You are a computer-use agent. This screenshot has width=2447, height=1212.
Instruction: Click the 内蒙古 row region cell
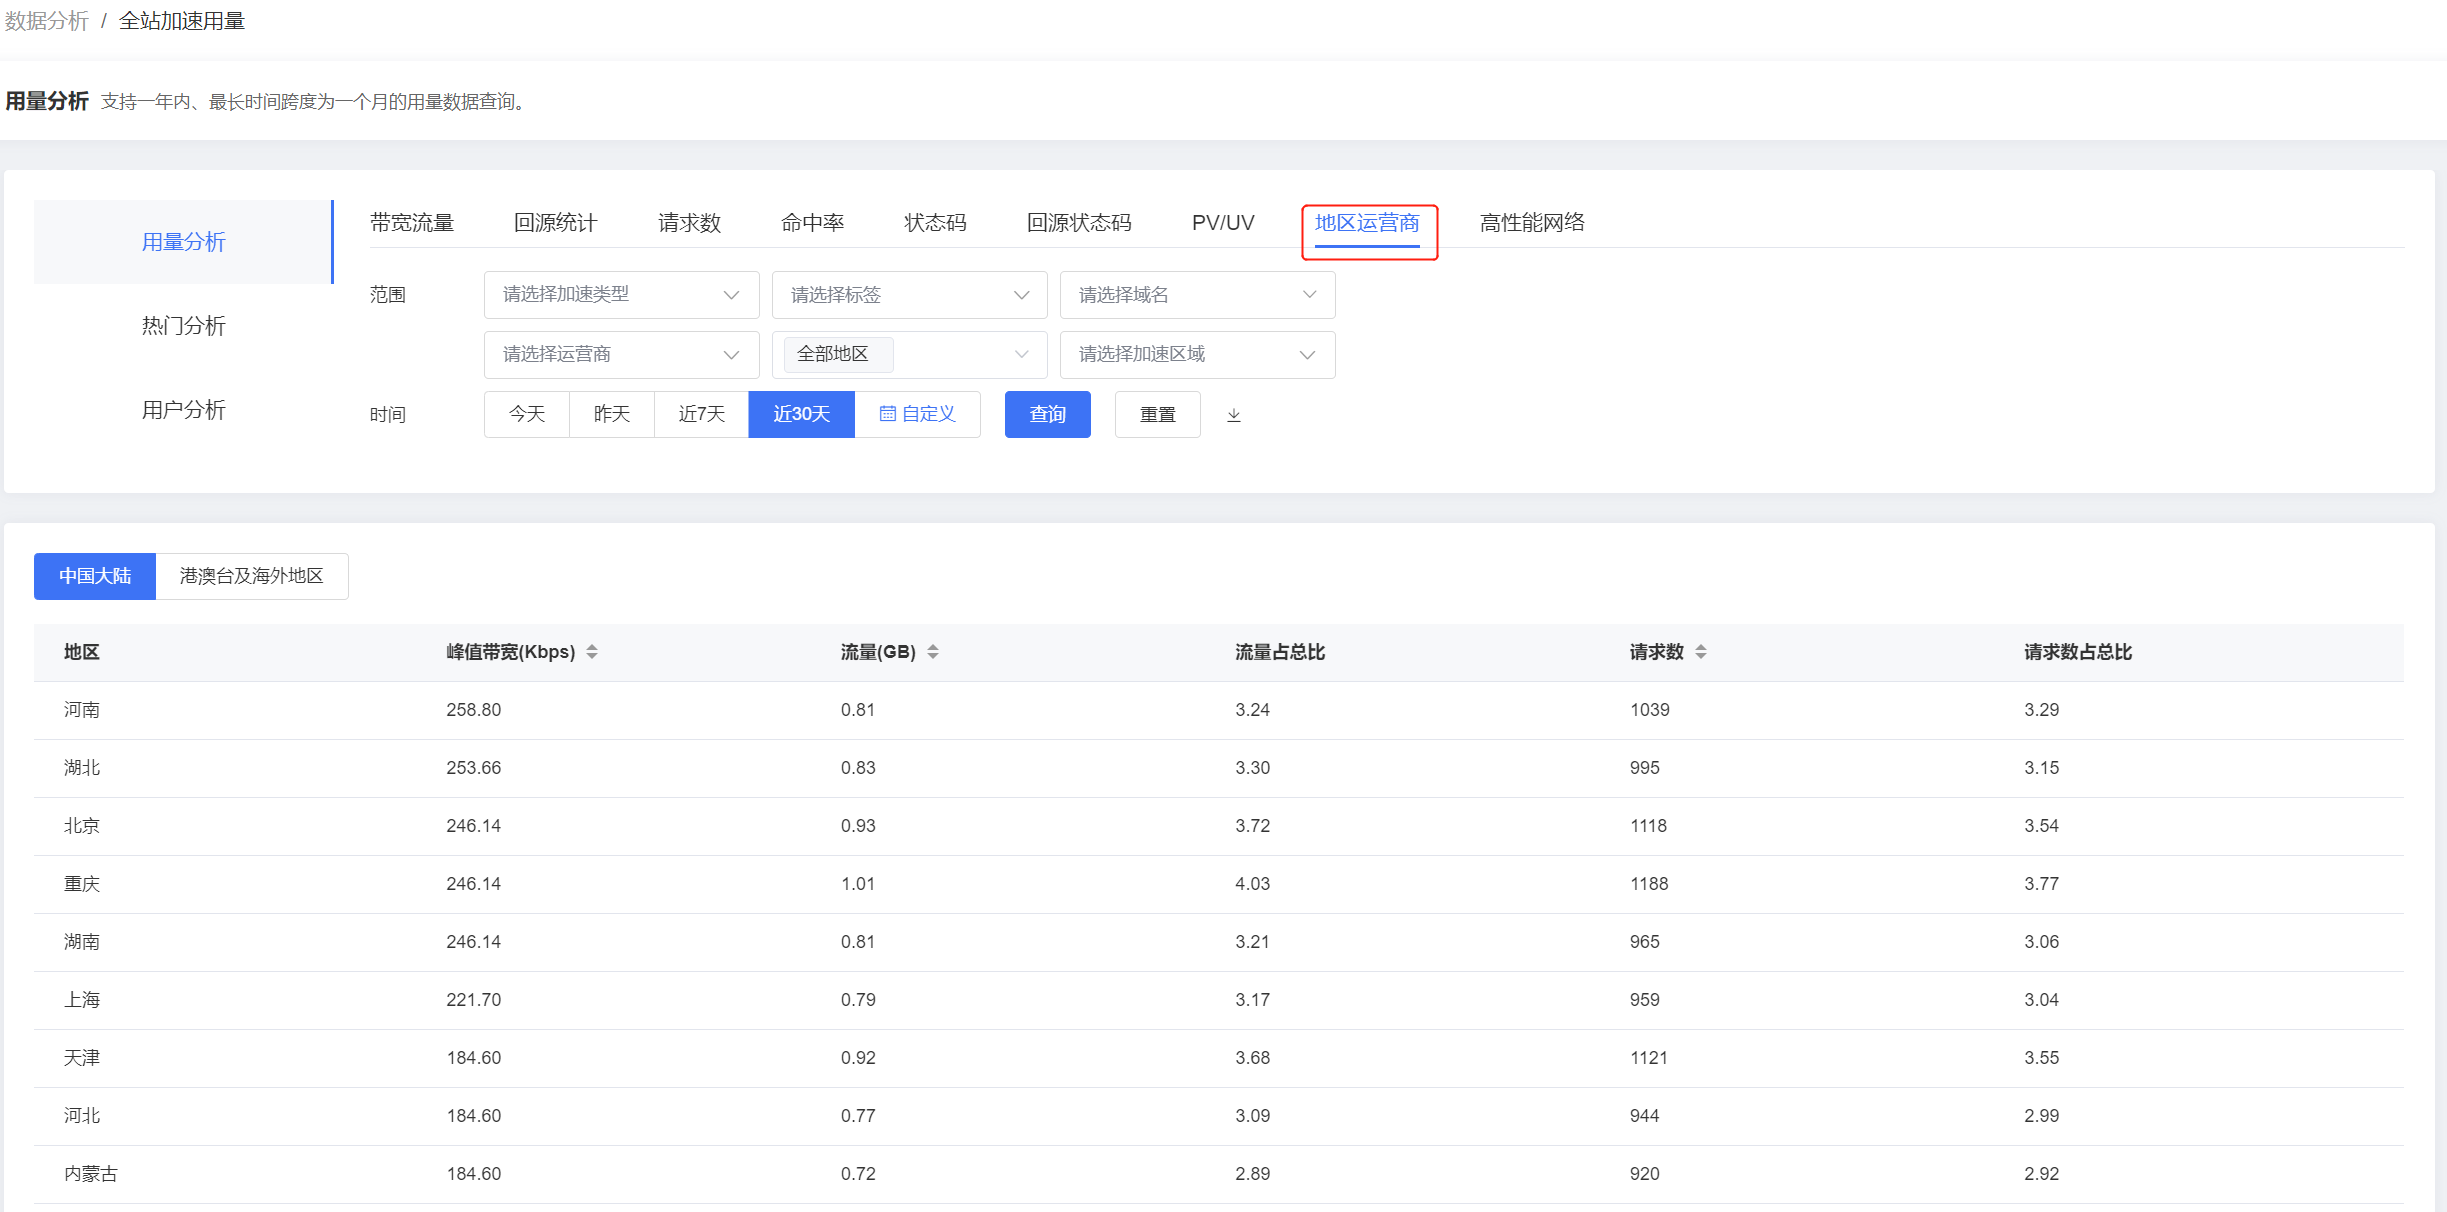coord(91,1174)
